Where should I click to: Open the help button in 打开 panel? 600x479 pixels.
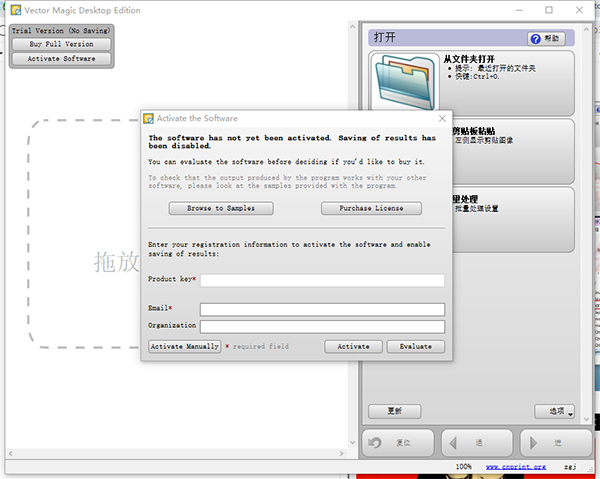(x=546, y=38)
